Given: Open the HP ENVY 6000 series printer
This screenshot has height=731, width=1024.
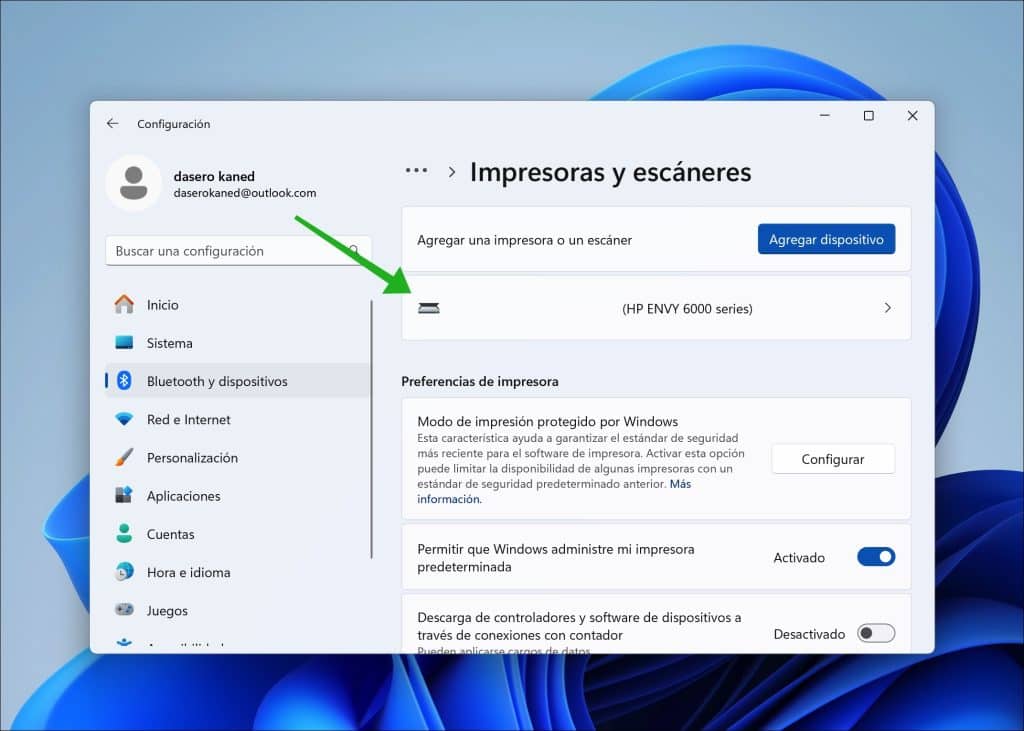Looking at the screenshot, I should click(656, 308).
